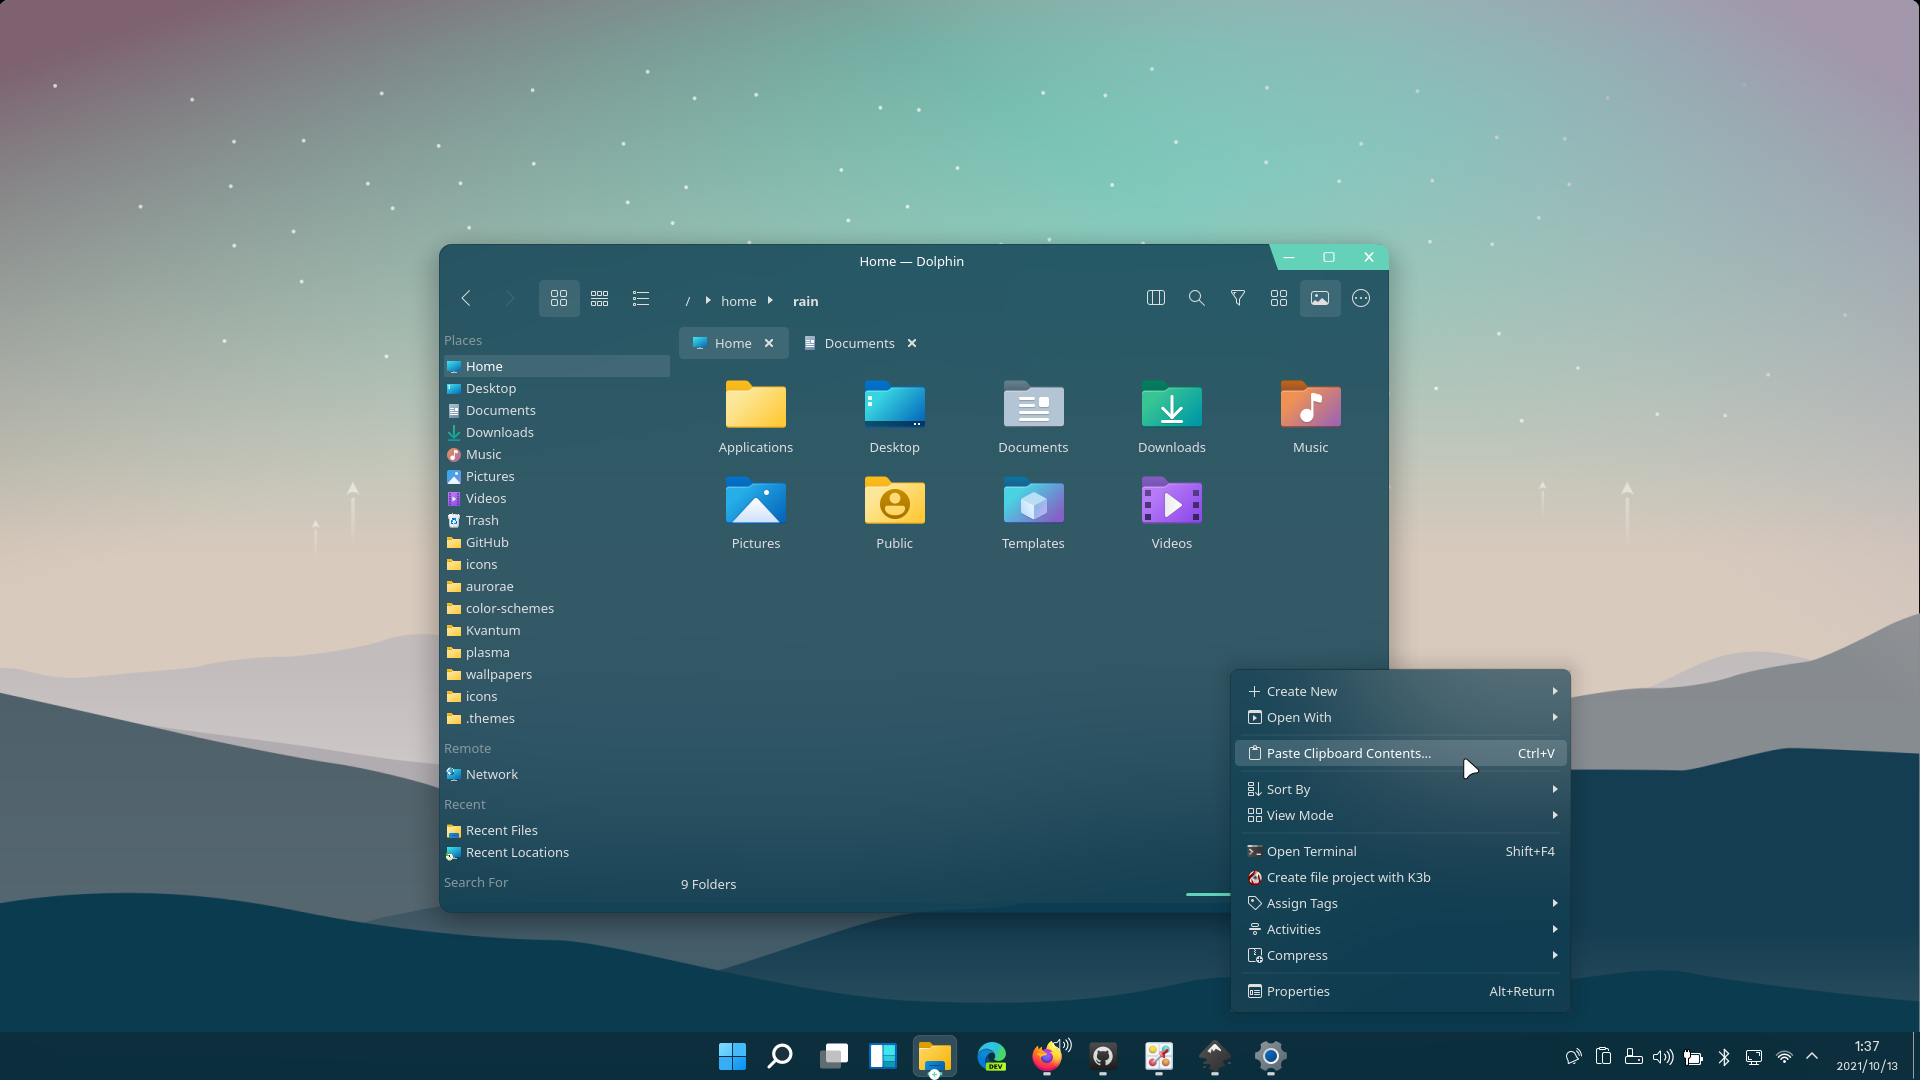Expand the View Mode submenu
The height and width of the screenshot is (1080, 1920).
(1401, 816)
